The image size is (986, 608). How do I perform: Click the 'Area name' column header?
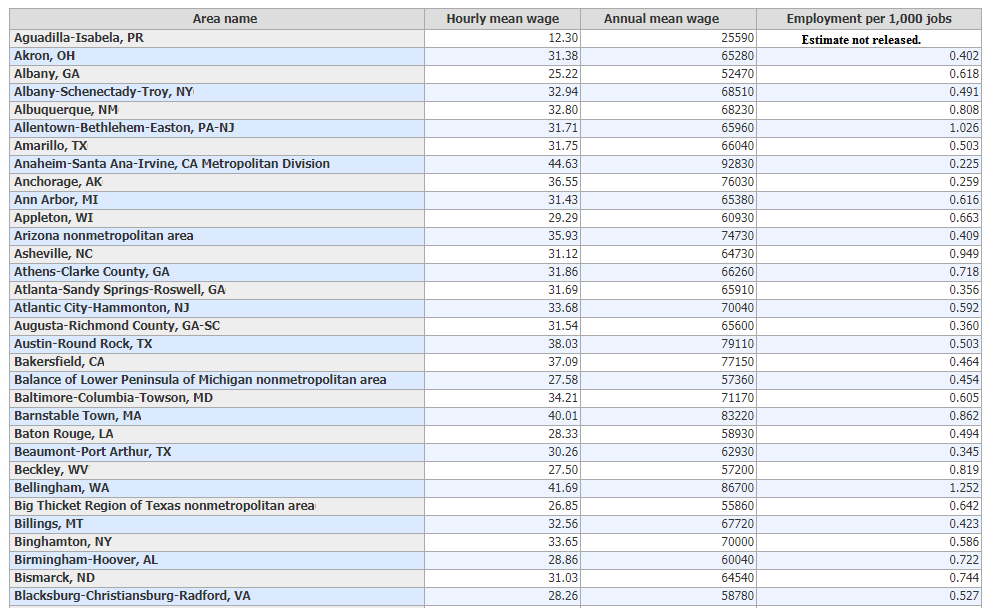pos(224,19)
